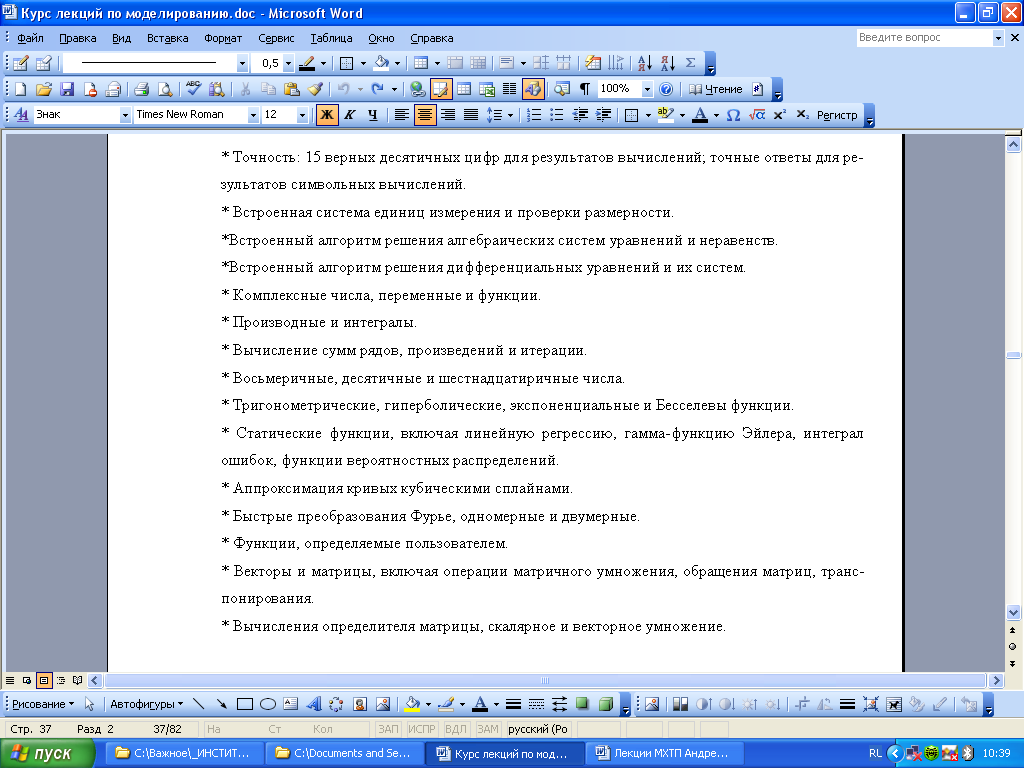Toggle show paragraph marks ¶

(x=585, y=89)
